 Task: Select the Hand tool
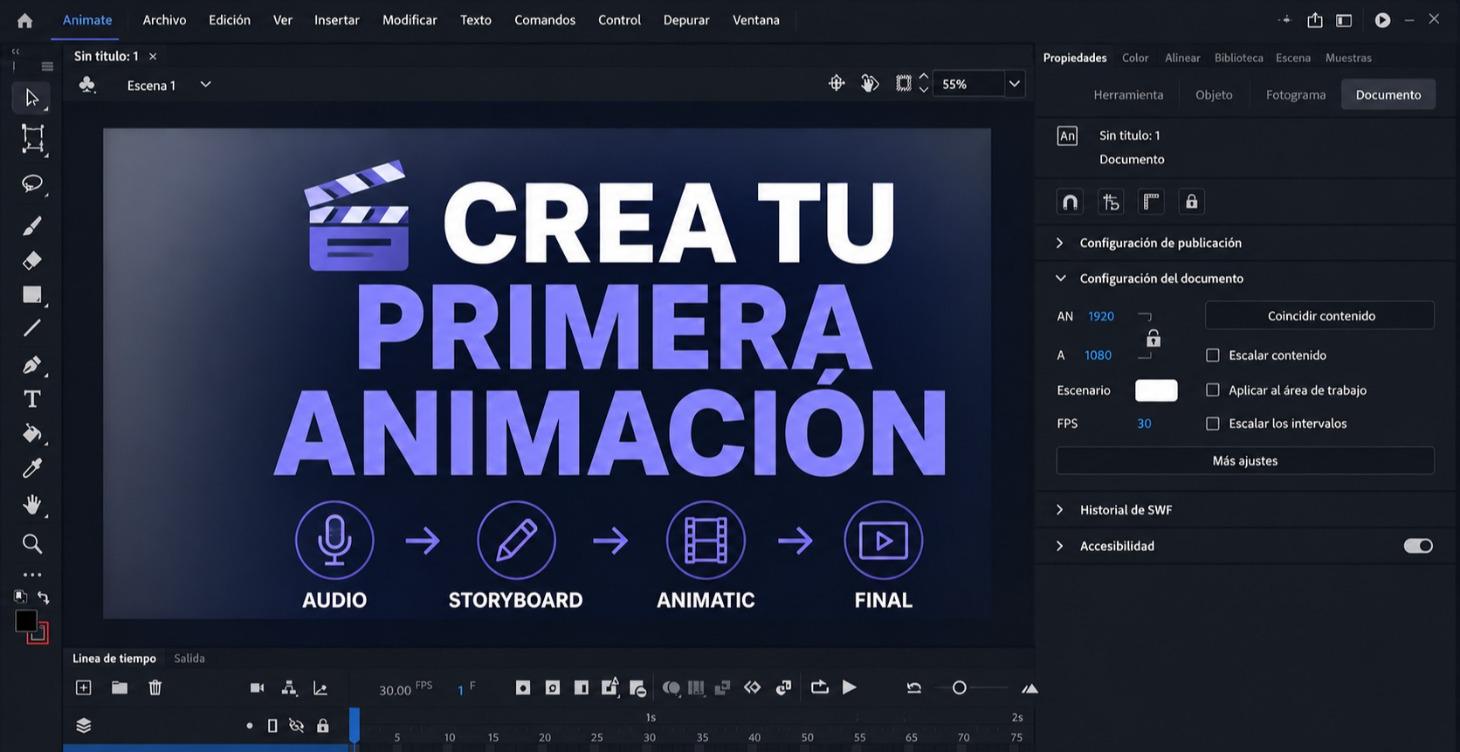click(x=32, y=504)
